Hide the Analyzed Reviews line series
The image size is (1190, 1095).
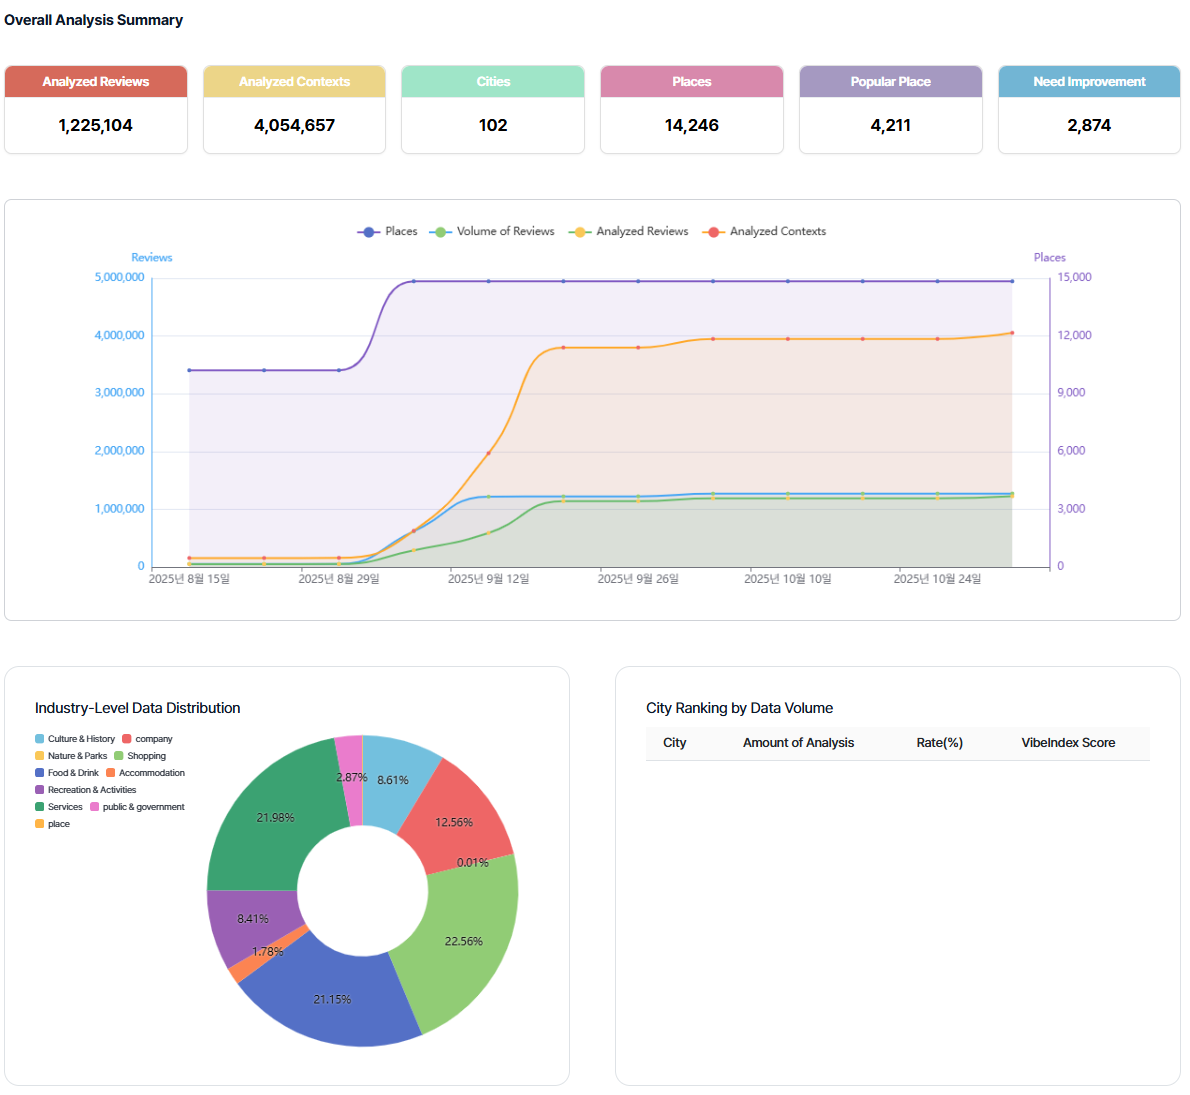click(x=629, y=231)
